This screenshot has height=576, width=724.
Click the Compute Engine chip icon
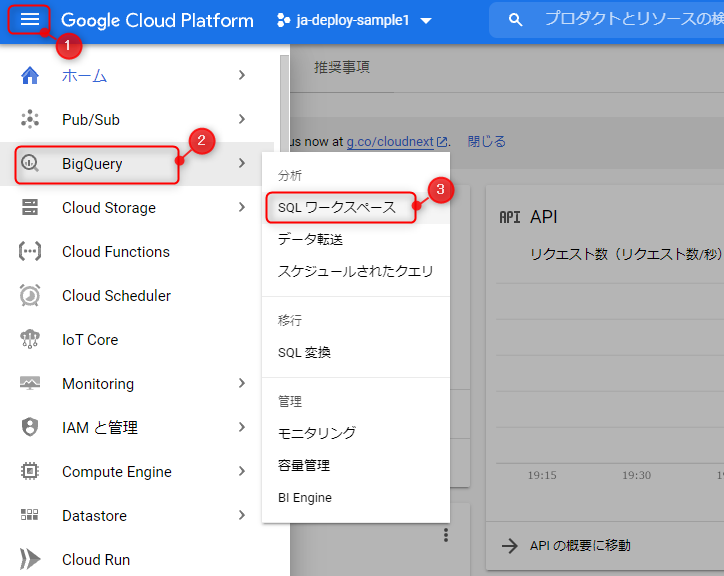coord(30,472)
